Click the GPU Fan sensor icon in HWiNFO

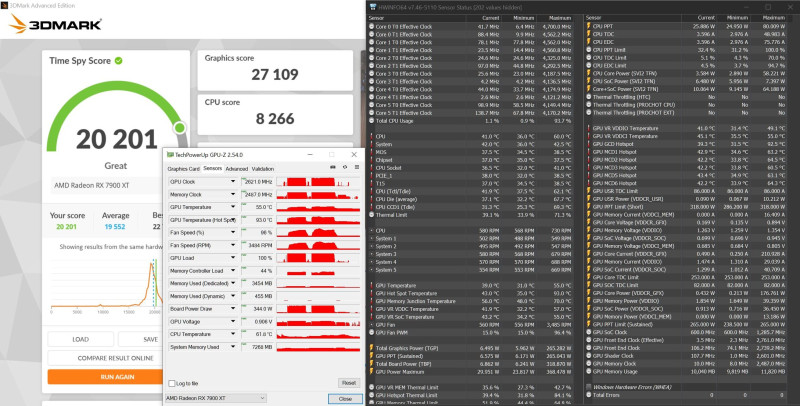pyautogui.click(x=371, y=324)
